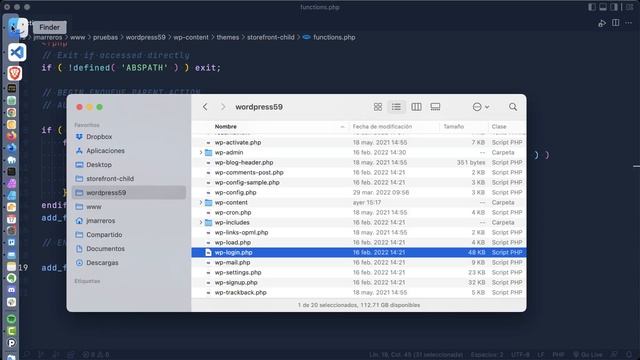The image size is (640, 360).
Task: Click wp-content in VS Code breadcrumb
Action: (x=191, y=37)
